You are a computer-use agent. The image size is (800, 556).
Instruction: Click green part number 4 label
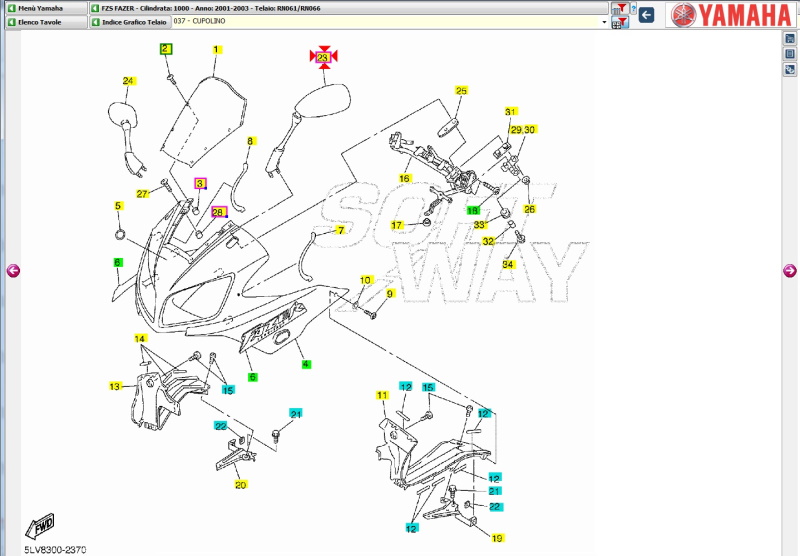[306, 364]
